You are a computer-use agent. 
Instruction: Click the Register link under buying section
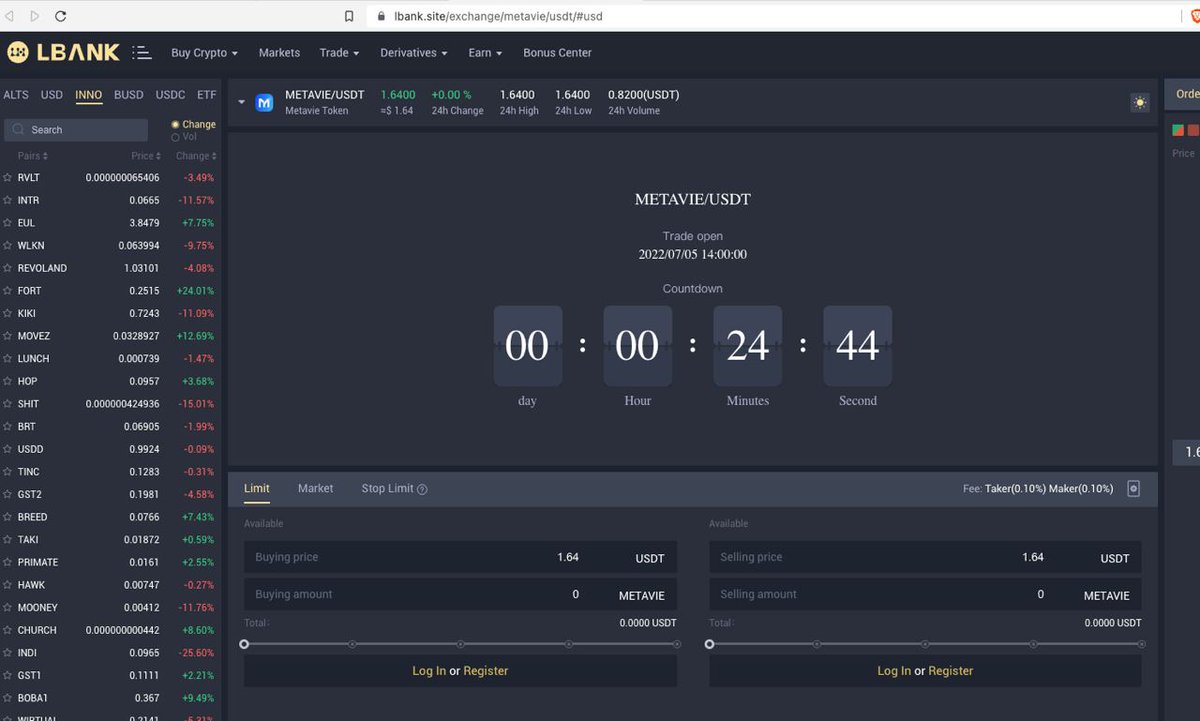[x=486, y=671]
